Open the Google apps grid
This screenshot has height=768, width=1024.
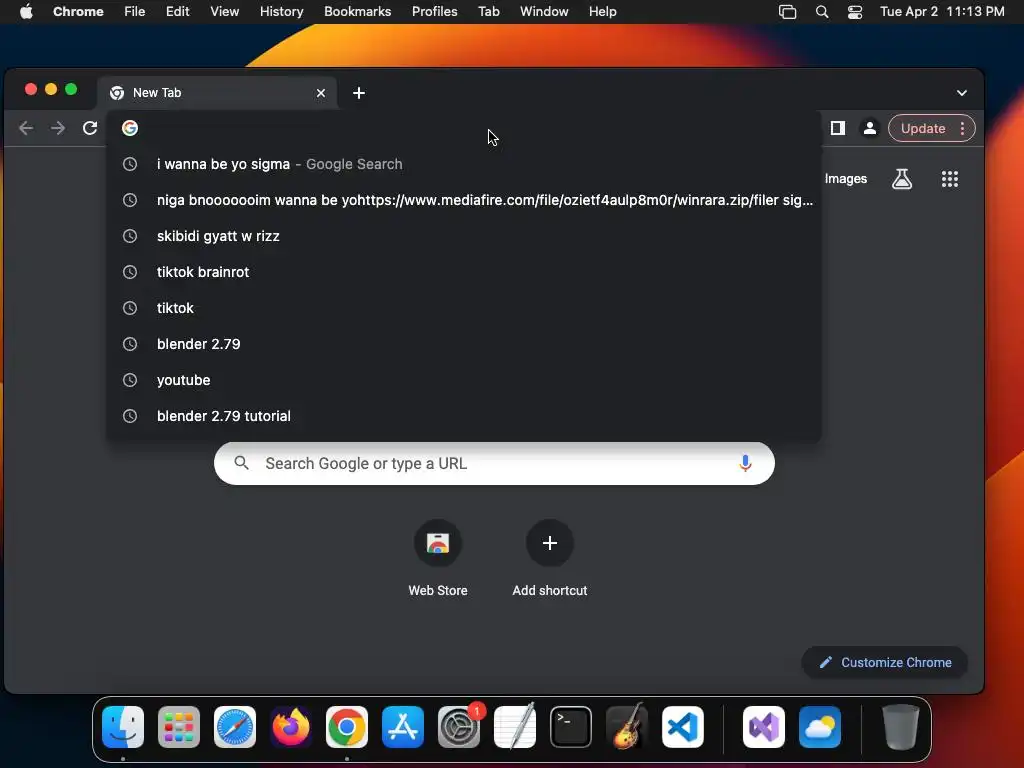tap(950, 178)
